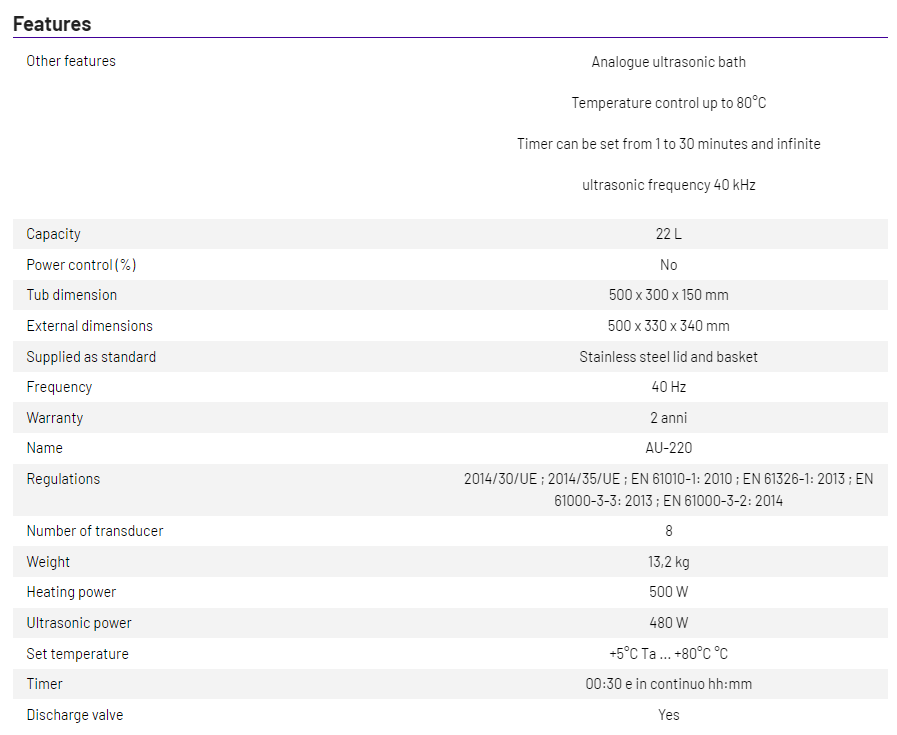Click the 'Other features' row label
Screen dimensions: 897x735
click(71, 61)
